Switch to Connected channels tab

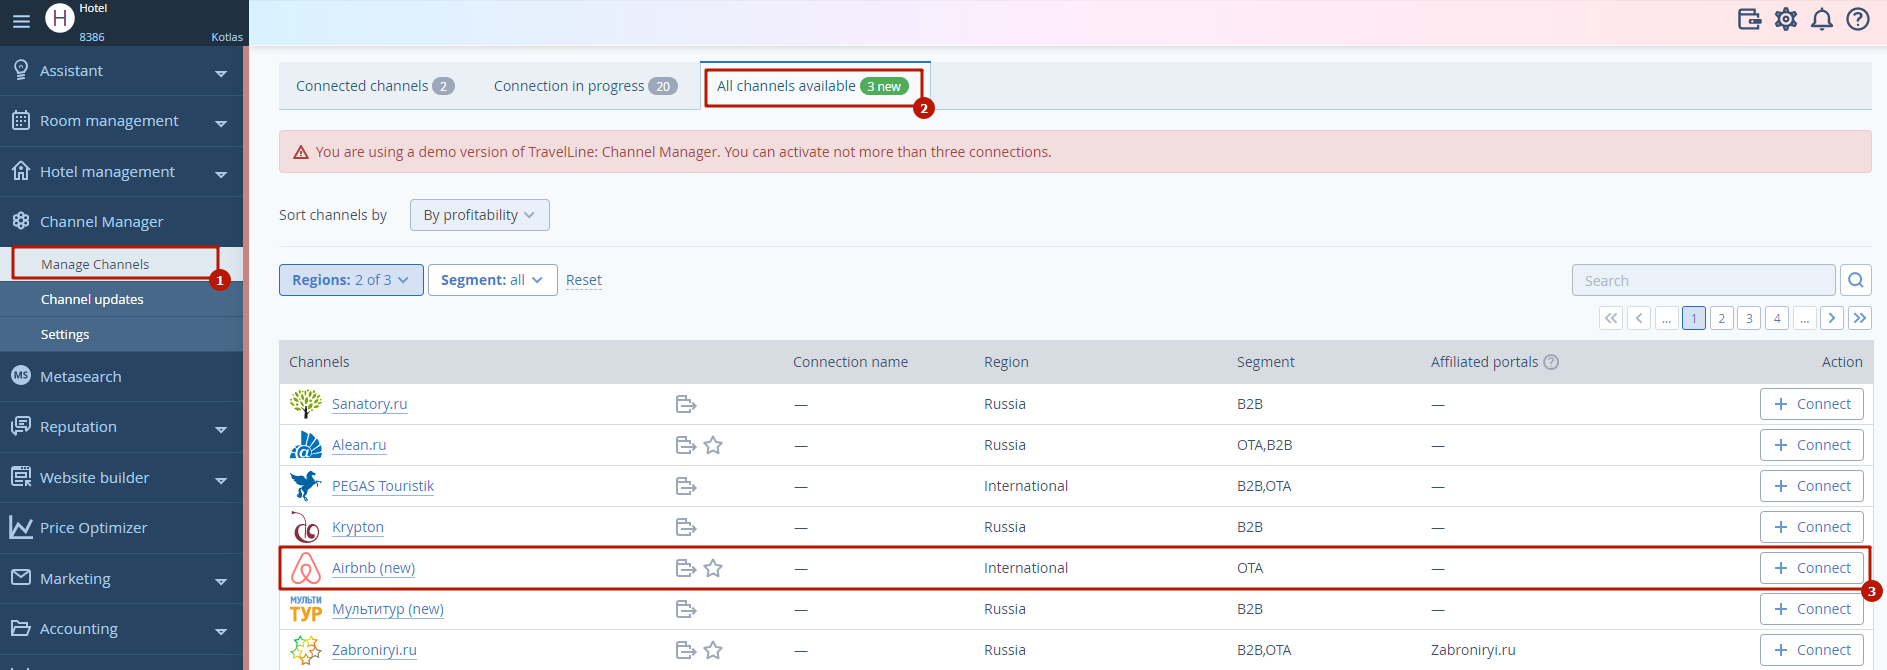(x=375, y=86)
